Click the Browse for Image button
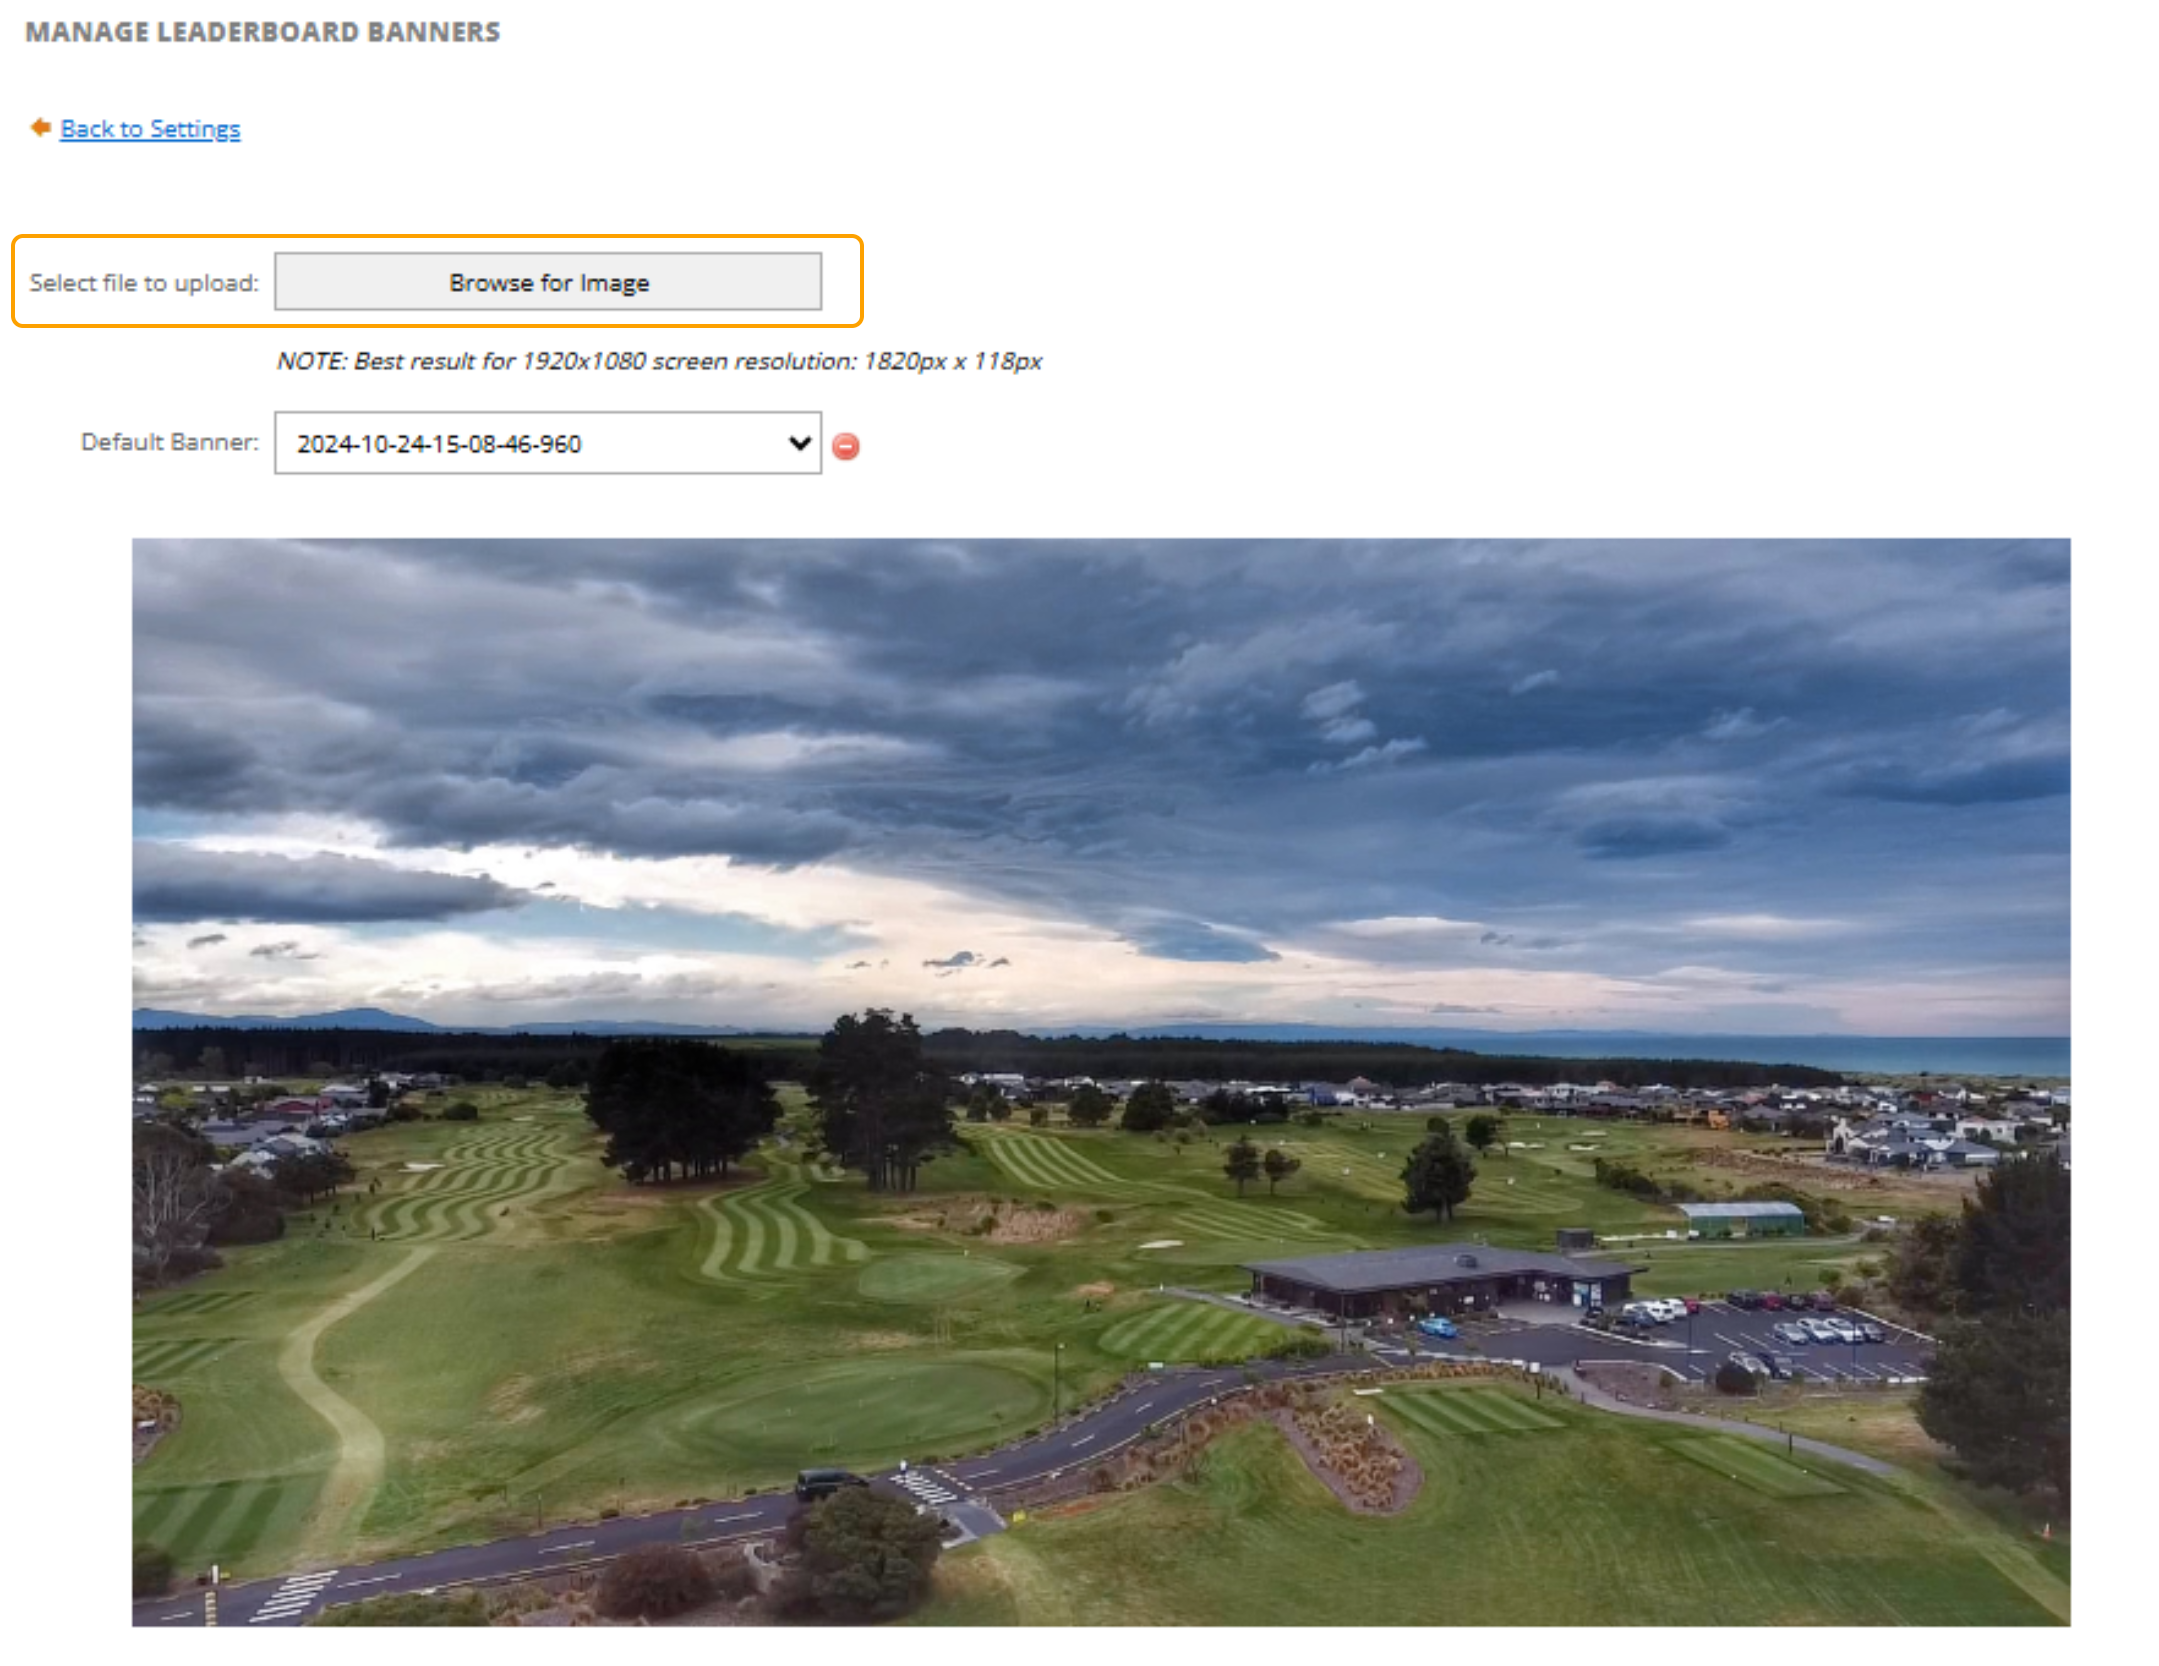The image size is (2159, 1666). 548,282
